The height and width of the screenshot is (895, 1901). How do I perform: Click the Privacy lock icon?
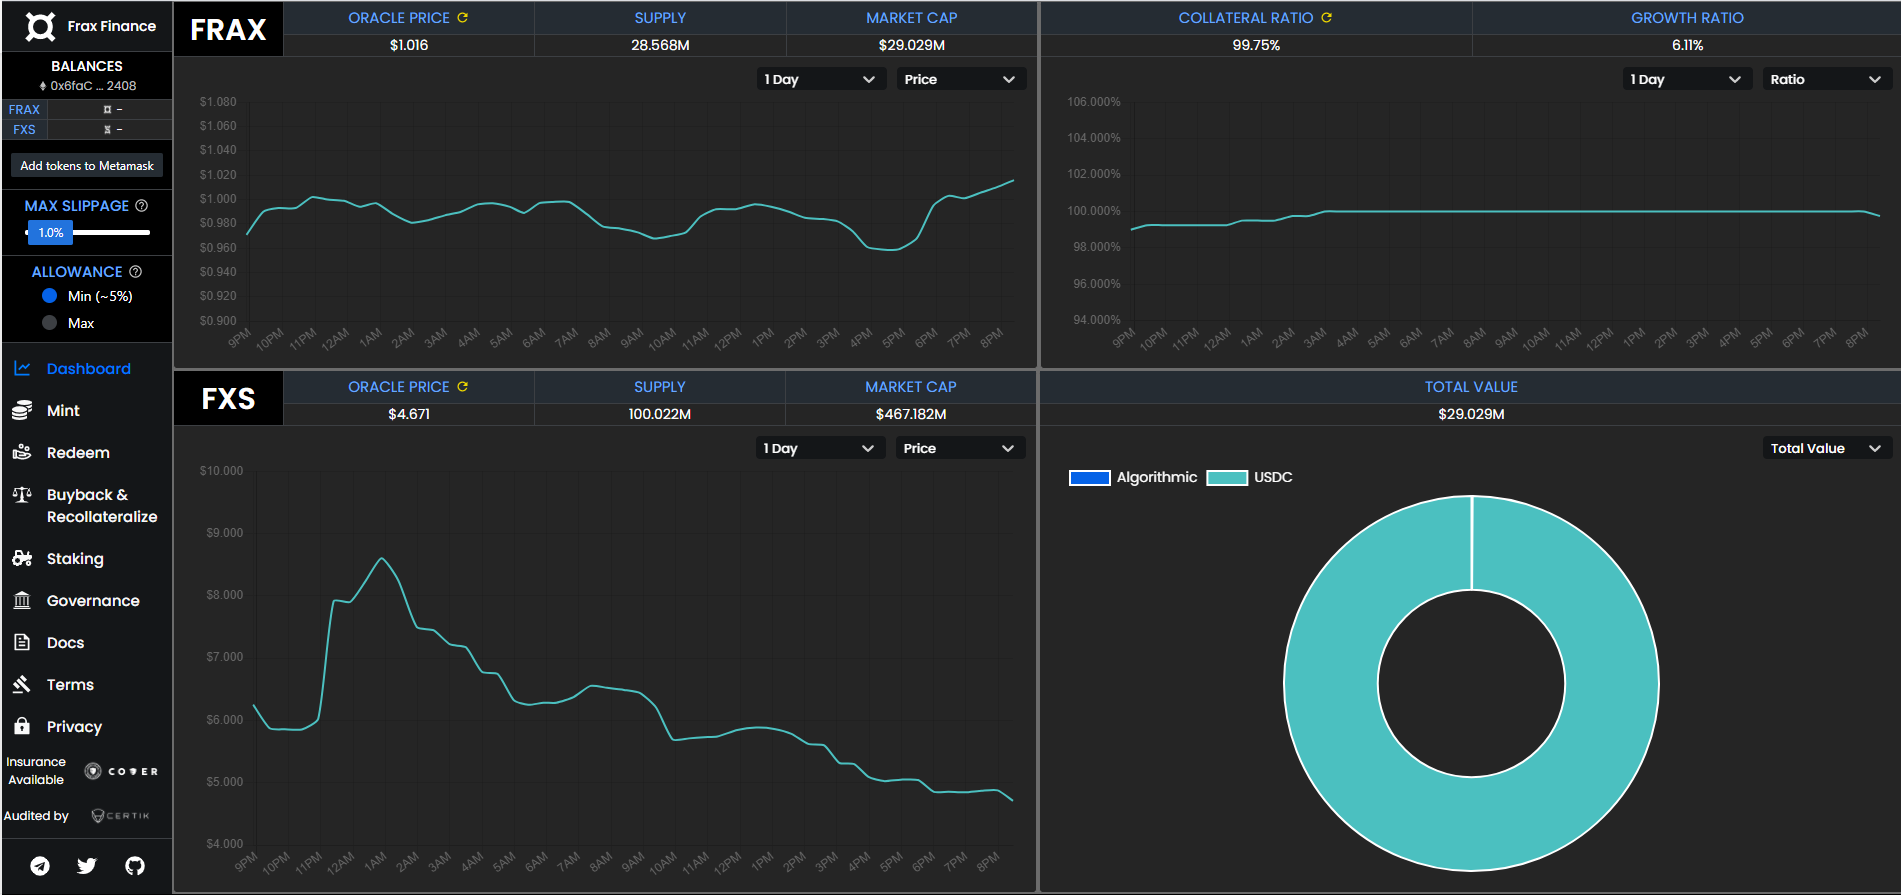(x=22, y=726)
